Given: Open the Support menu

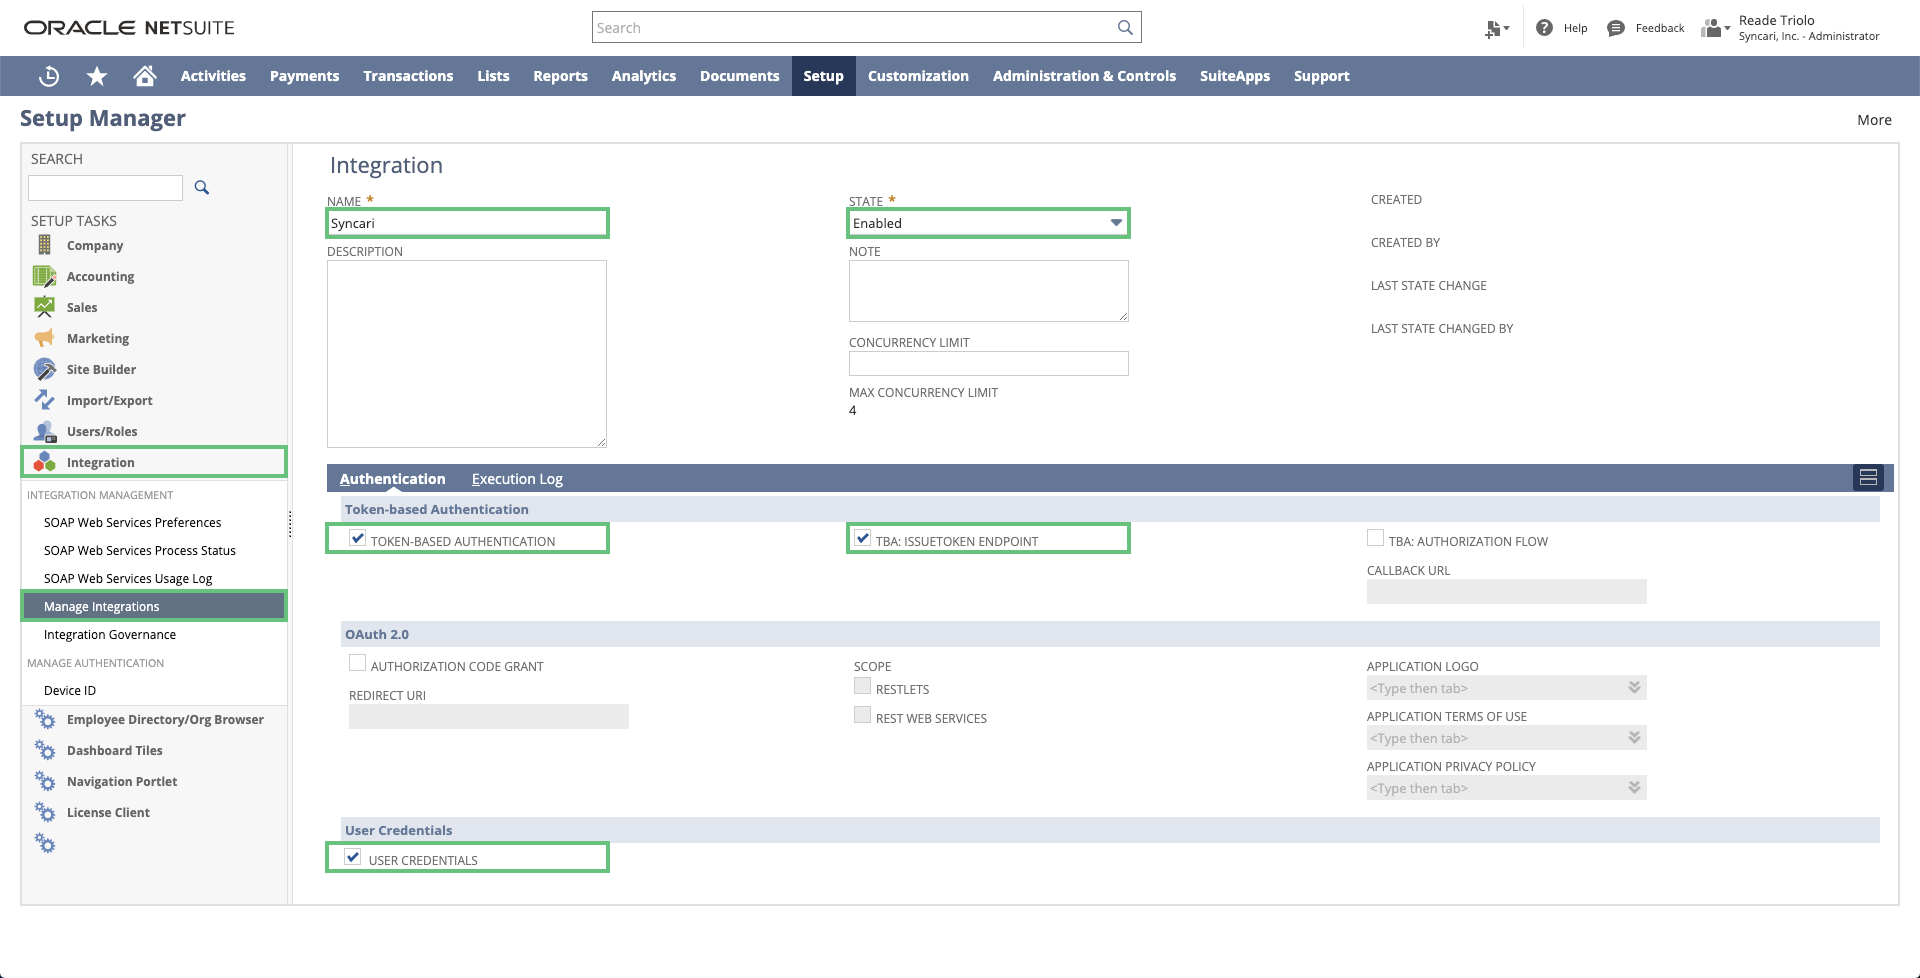Looking at the screenshot, I should (x=1321, y=76).
